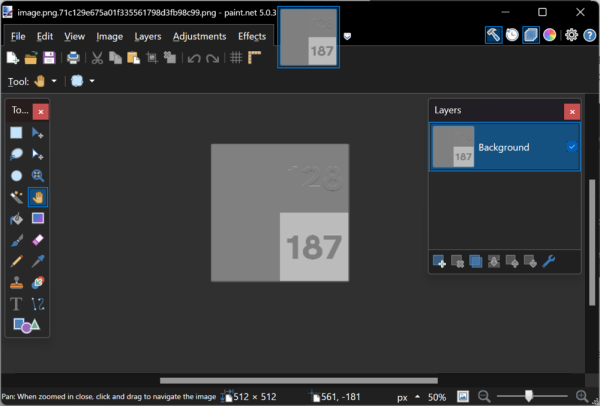Image resolution: width=600 pixels, height=406 pixels.
Task: Toggle the rulers display
Action: point(254,58)
